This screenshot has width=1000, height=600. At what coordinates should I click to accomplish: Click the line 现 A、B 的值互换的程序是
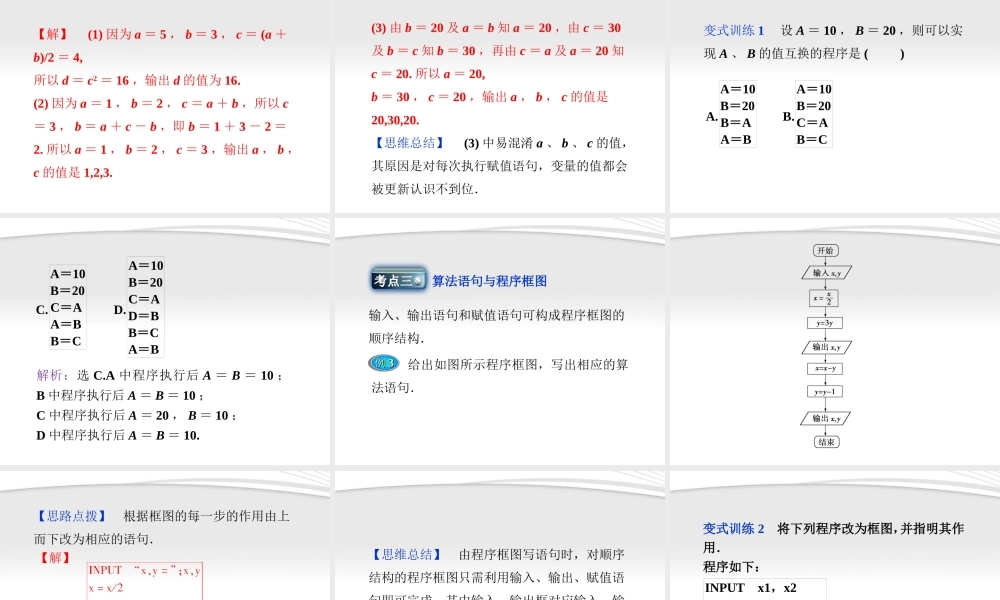coord(804,54)
